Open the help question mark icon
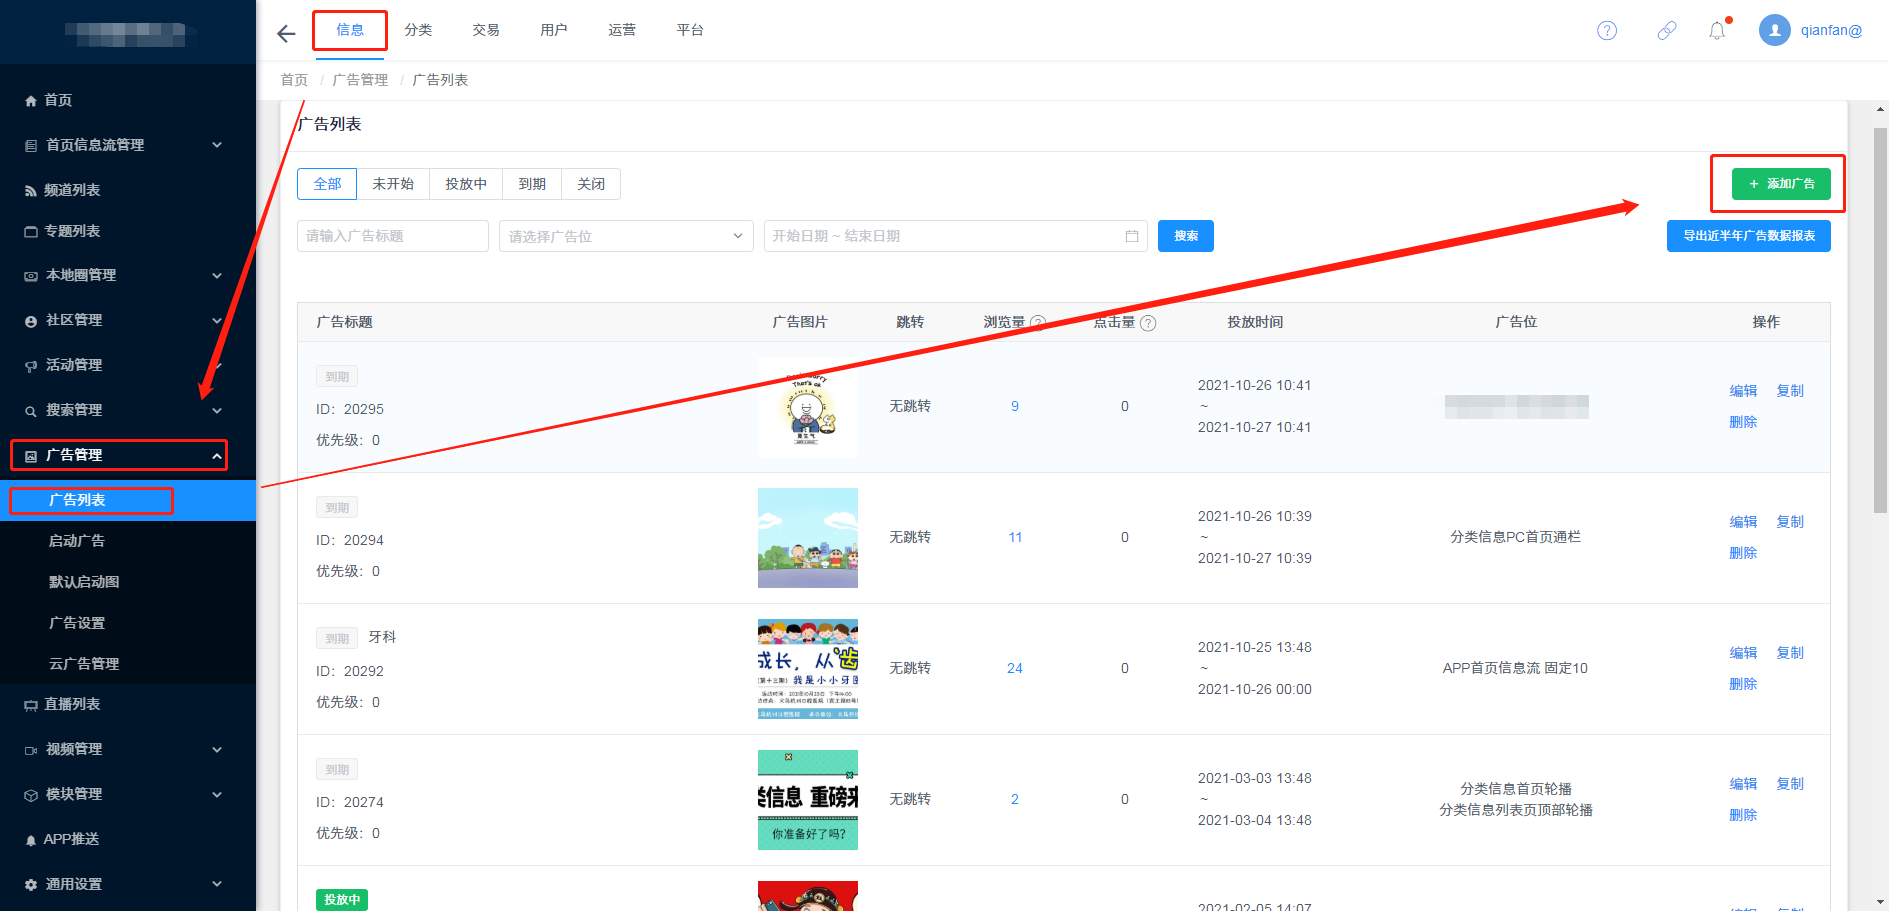Screen dimensions: 1889x911 pyautogui.click(x=1607, y=30)
